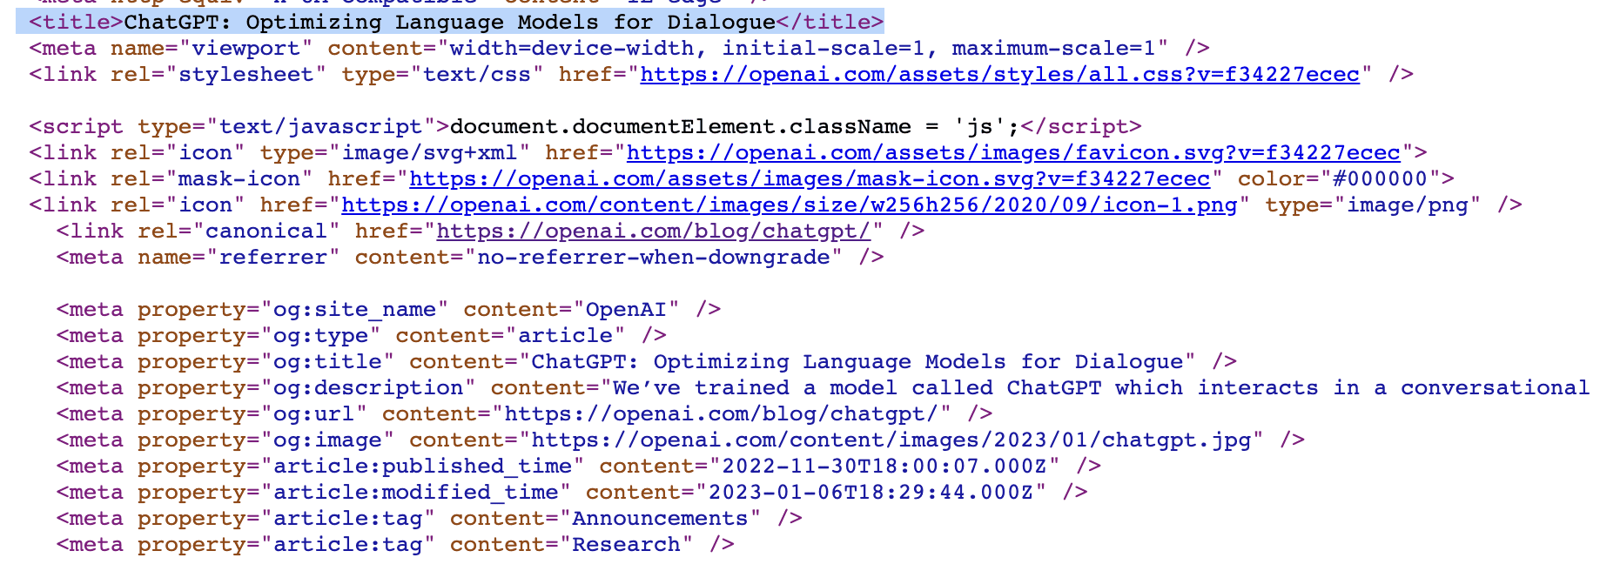Click the rel="canonical" attribute
The width and height of the screenshot is (1600, 564).
pyautogui.click(x=239, y=231)
